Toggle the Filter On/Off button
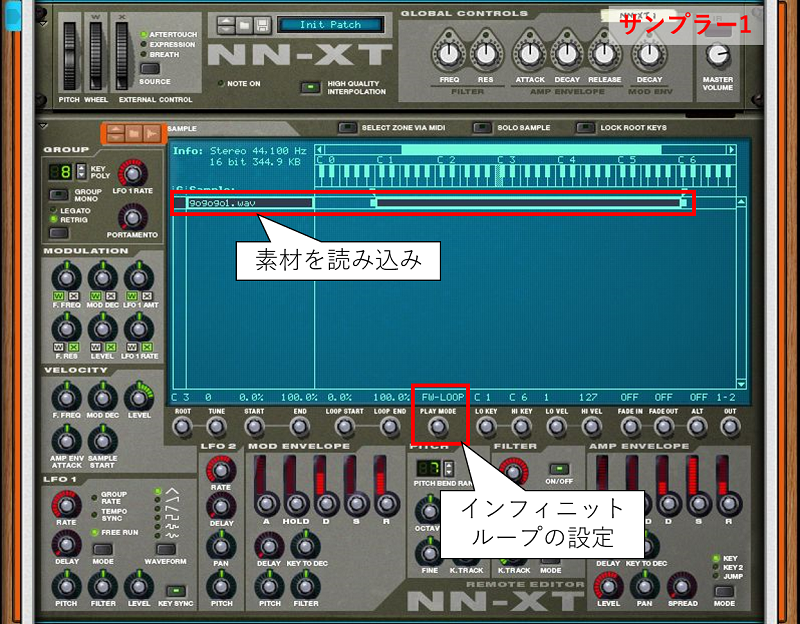The image size is (800, 624). coord(559,469)
